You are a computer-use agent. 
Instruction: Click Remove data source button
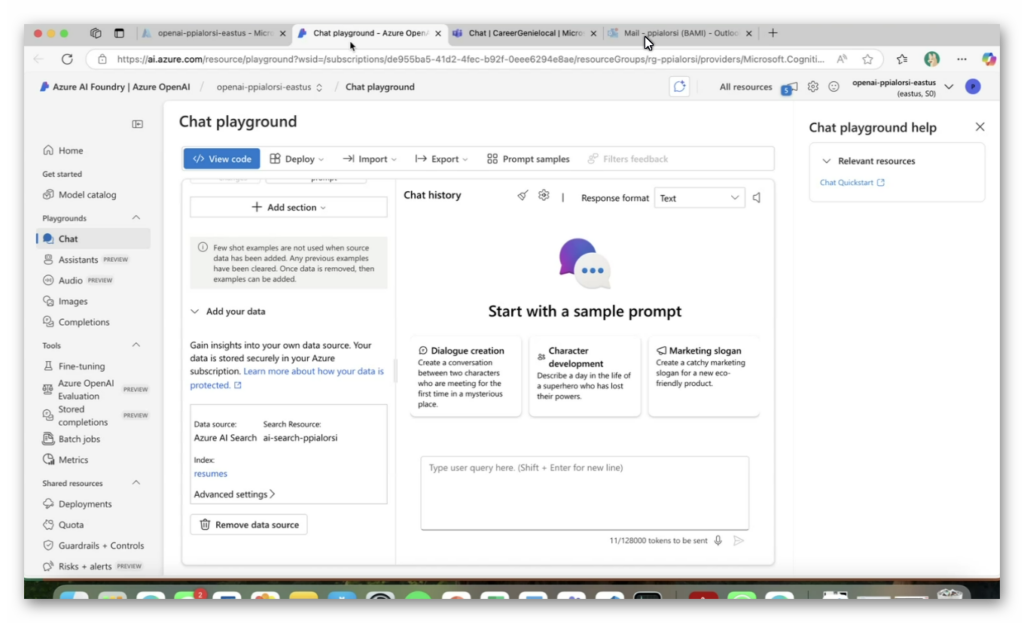pyautogui.click(x=249, y=524)
